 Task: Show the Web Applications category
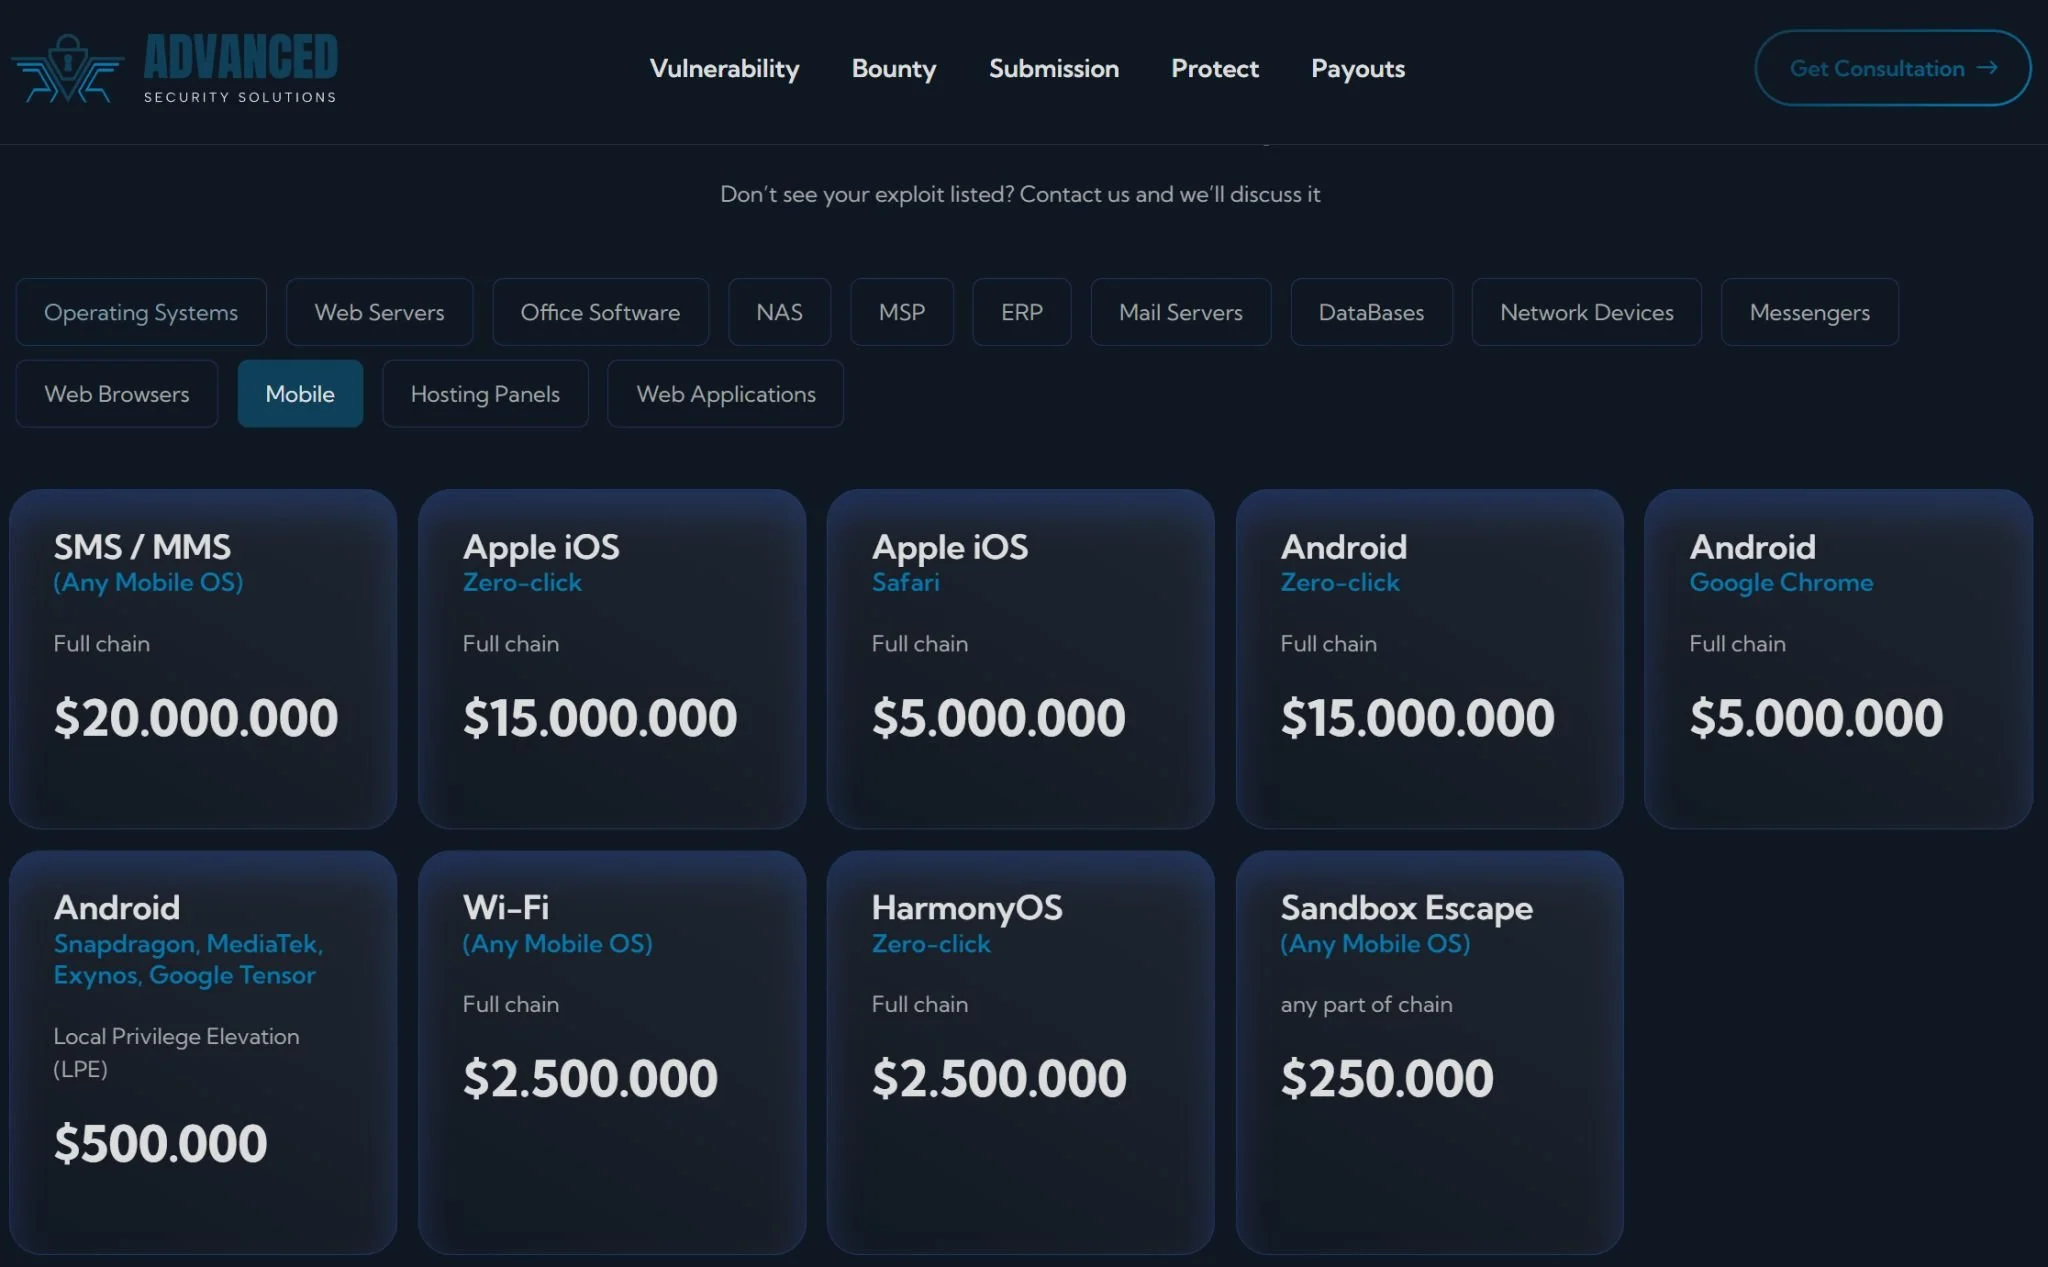pyautogui.click(x=725, y=394)
